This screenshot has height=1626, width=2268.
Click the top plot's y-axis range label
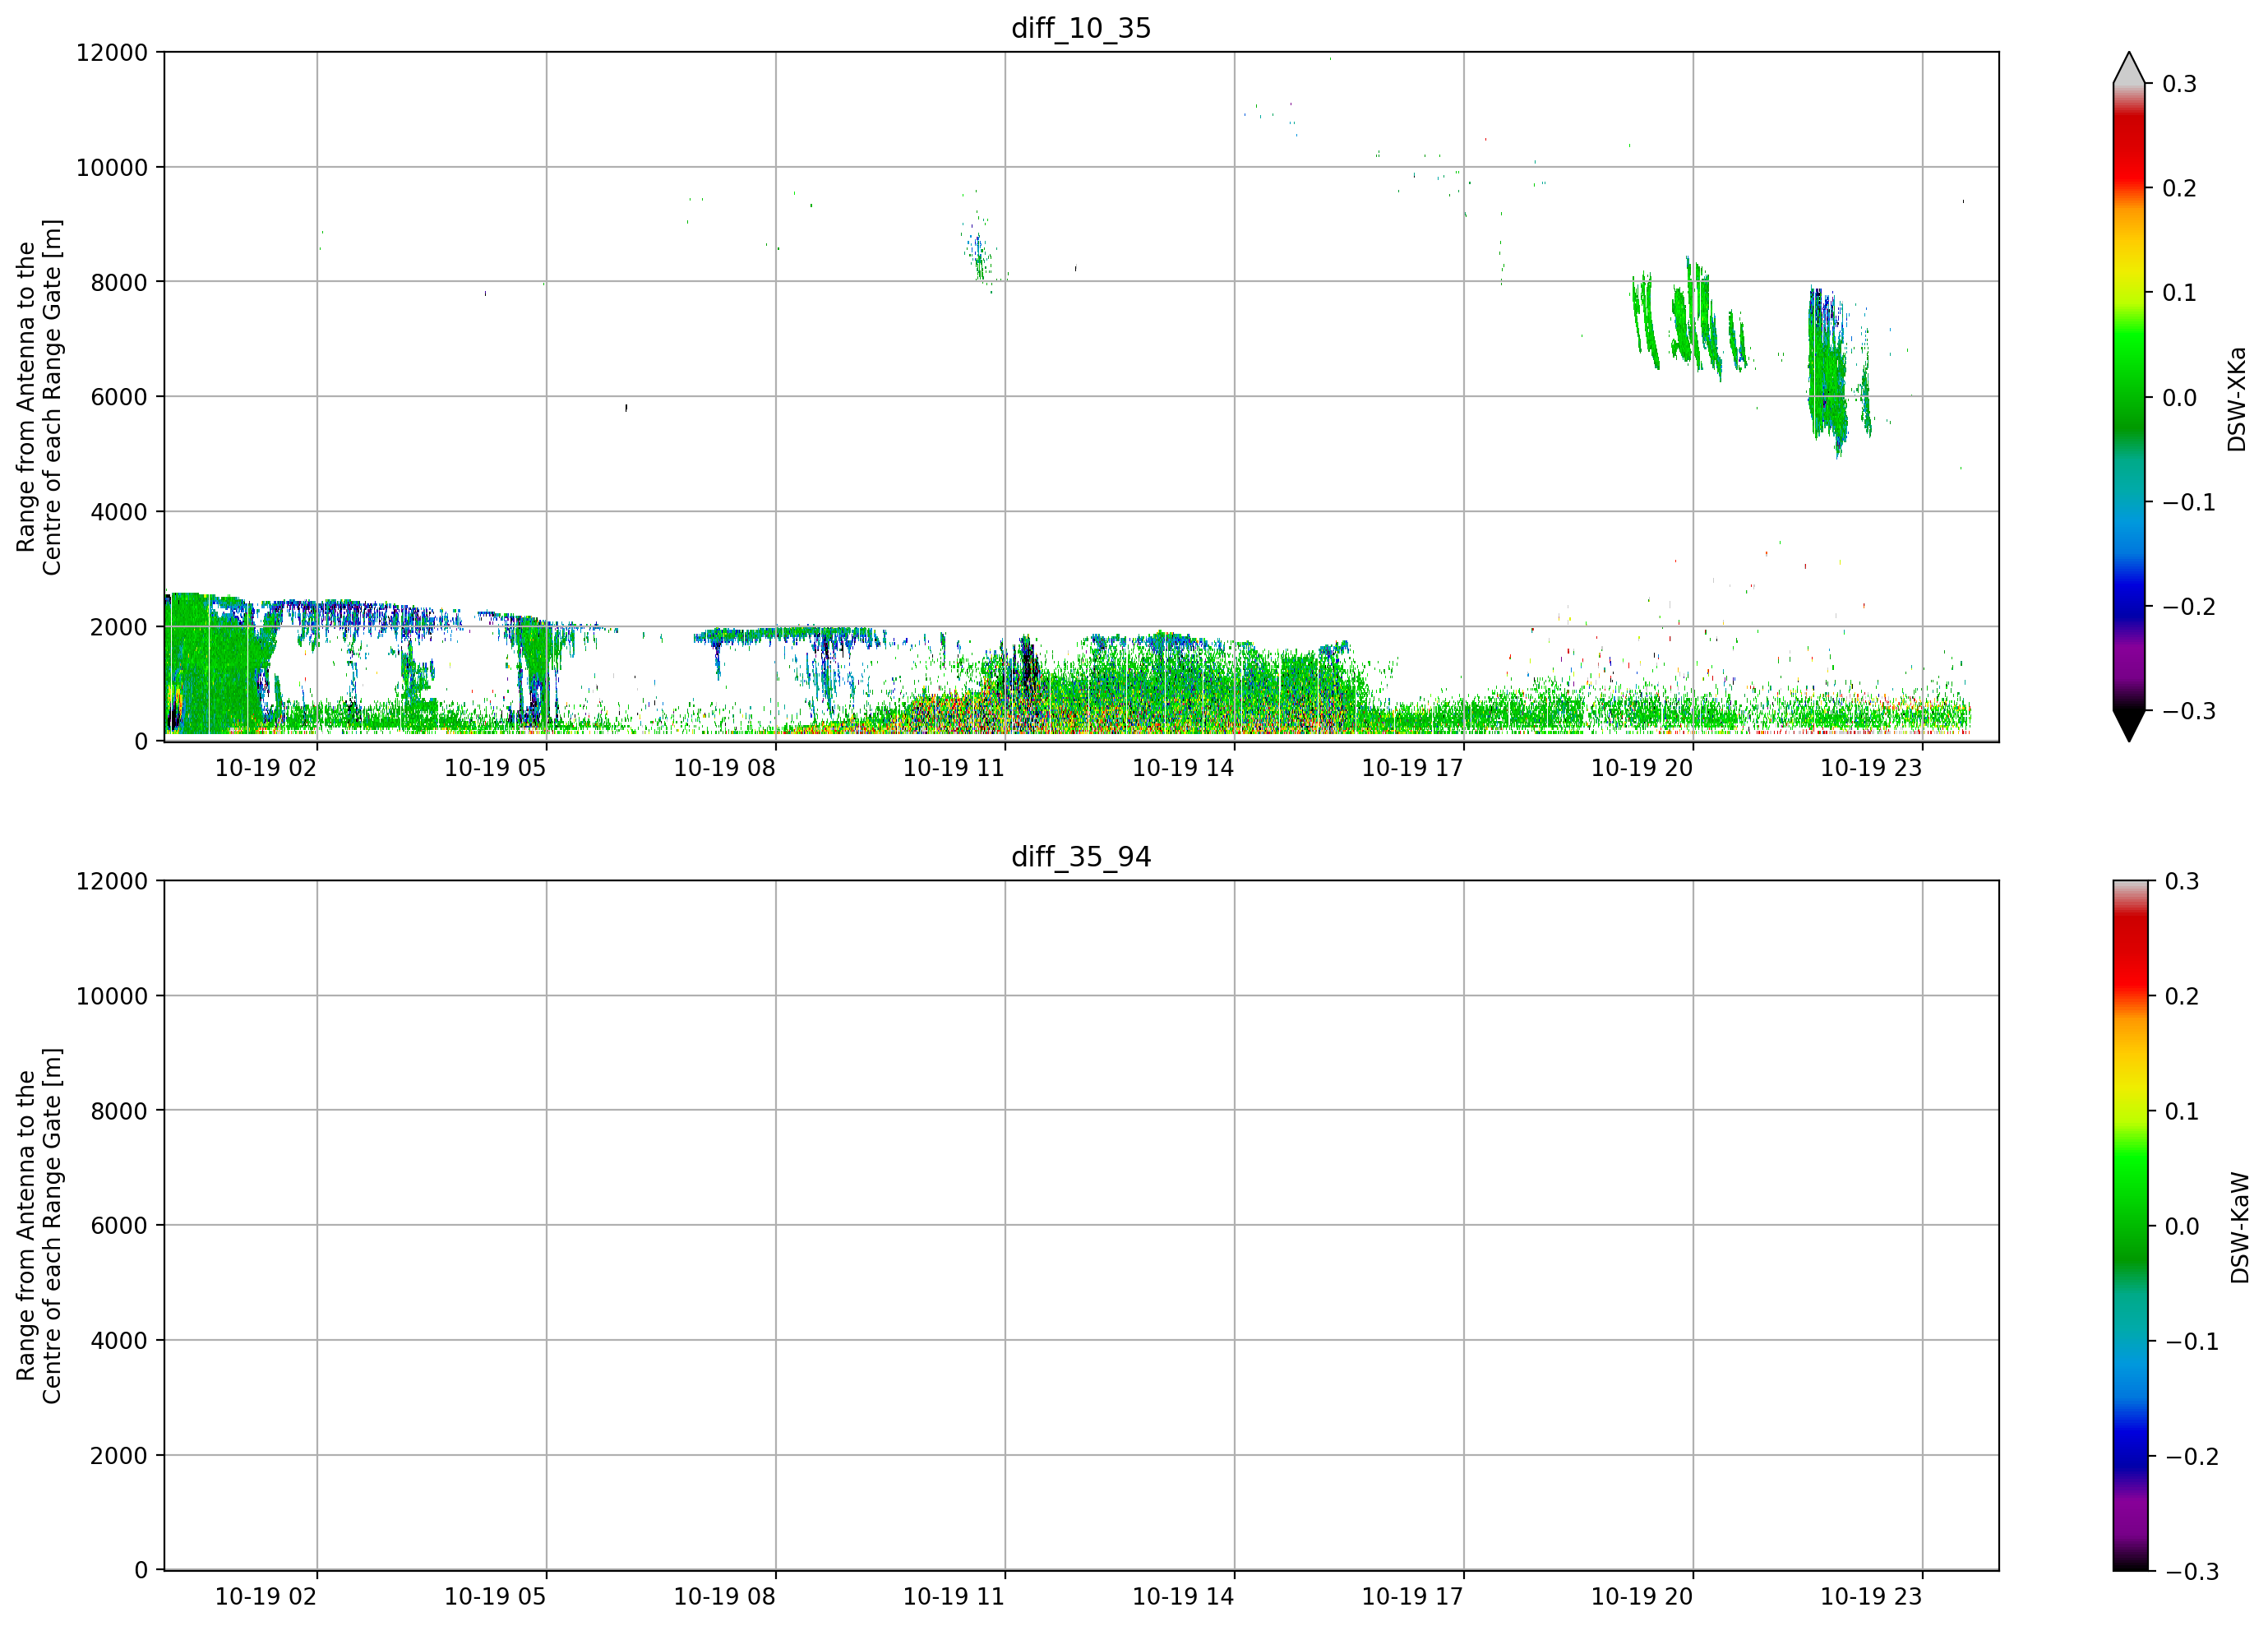coord(39,397)
